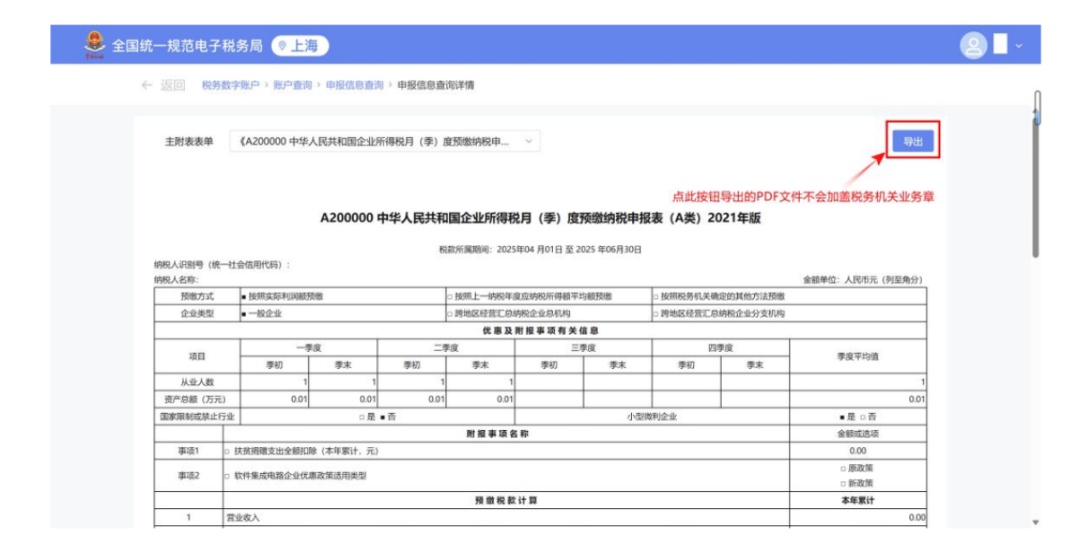Click the tax bureau emblem logo
1080x552 pixels.
[93, 45]
